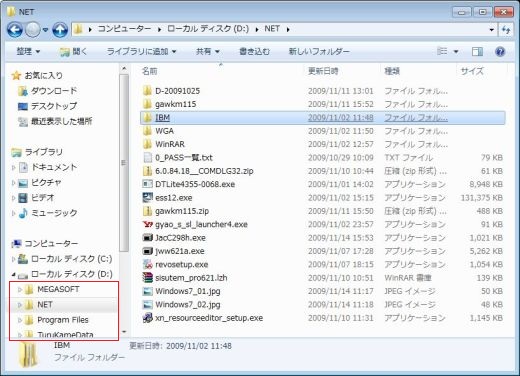Click the change view icon
This screenshot has width=520, height=376.
pyautogui.click(x=442, y=51)
